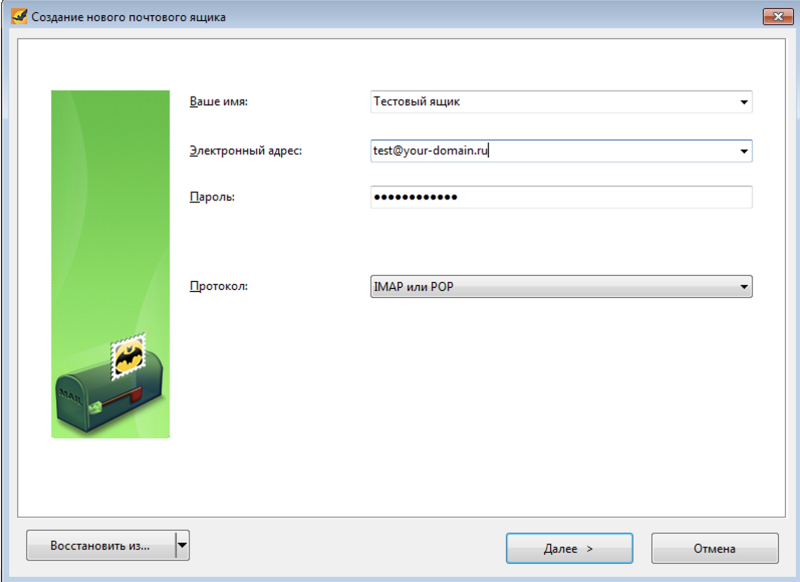Viewport: 800px width, 582px height.
Task: Cancel with the "Отмена" button
Action: (x=714, y=548)
